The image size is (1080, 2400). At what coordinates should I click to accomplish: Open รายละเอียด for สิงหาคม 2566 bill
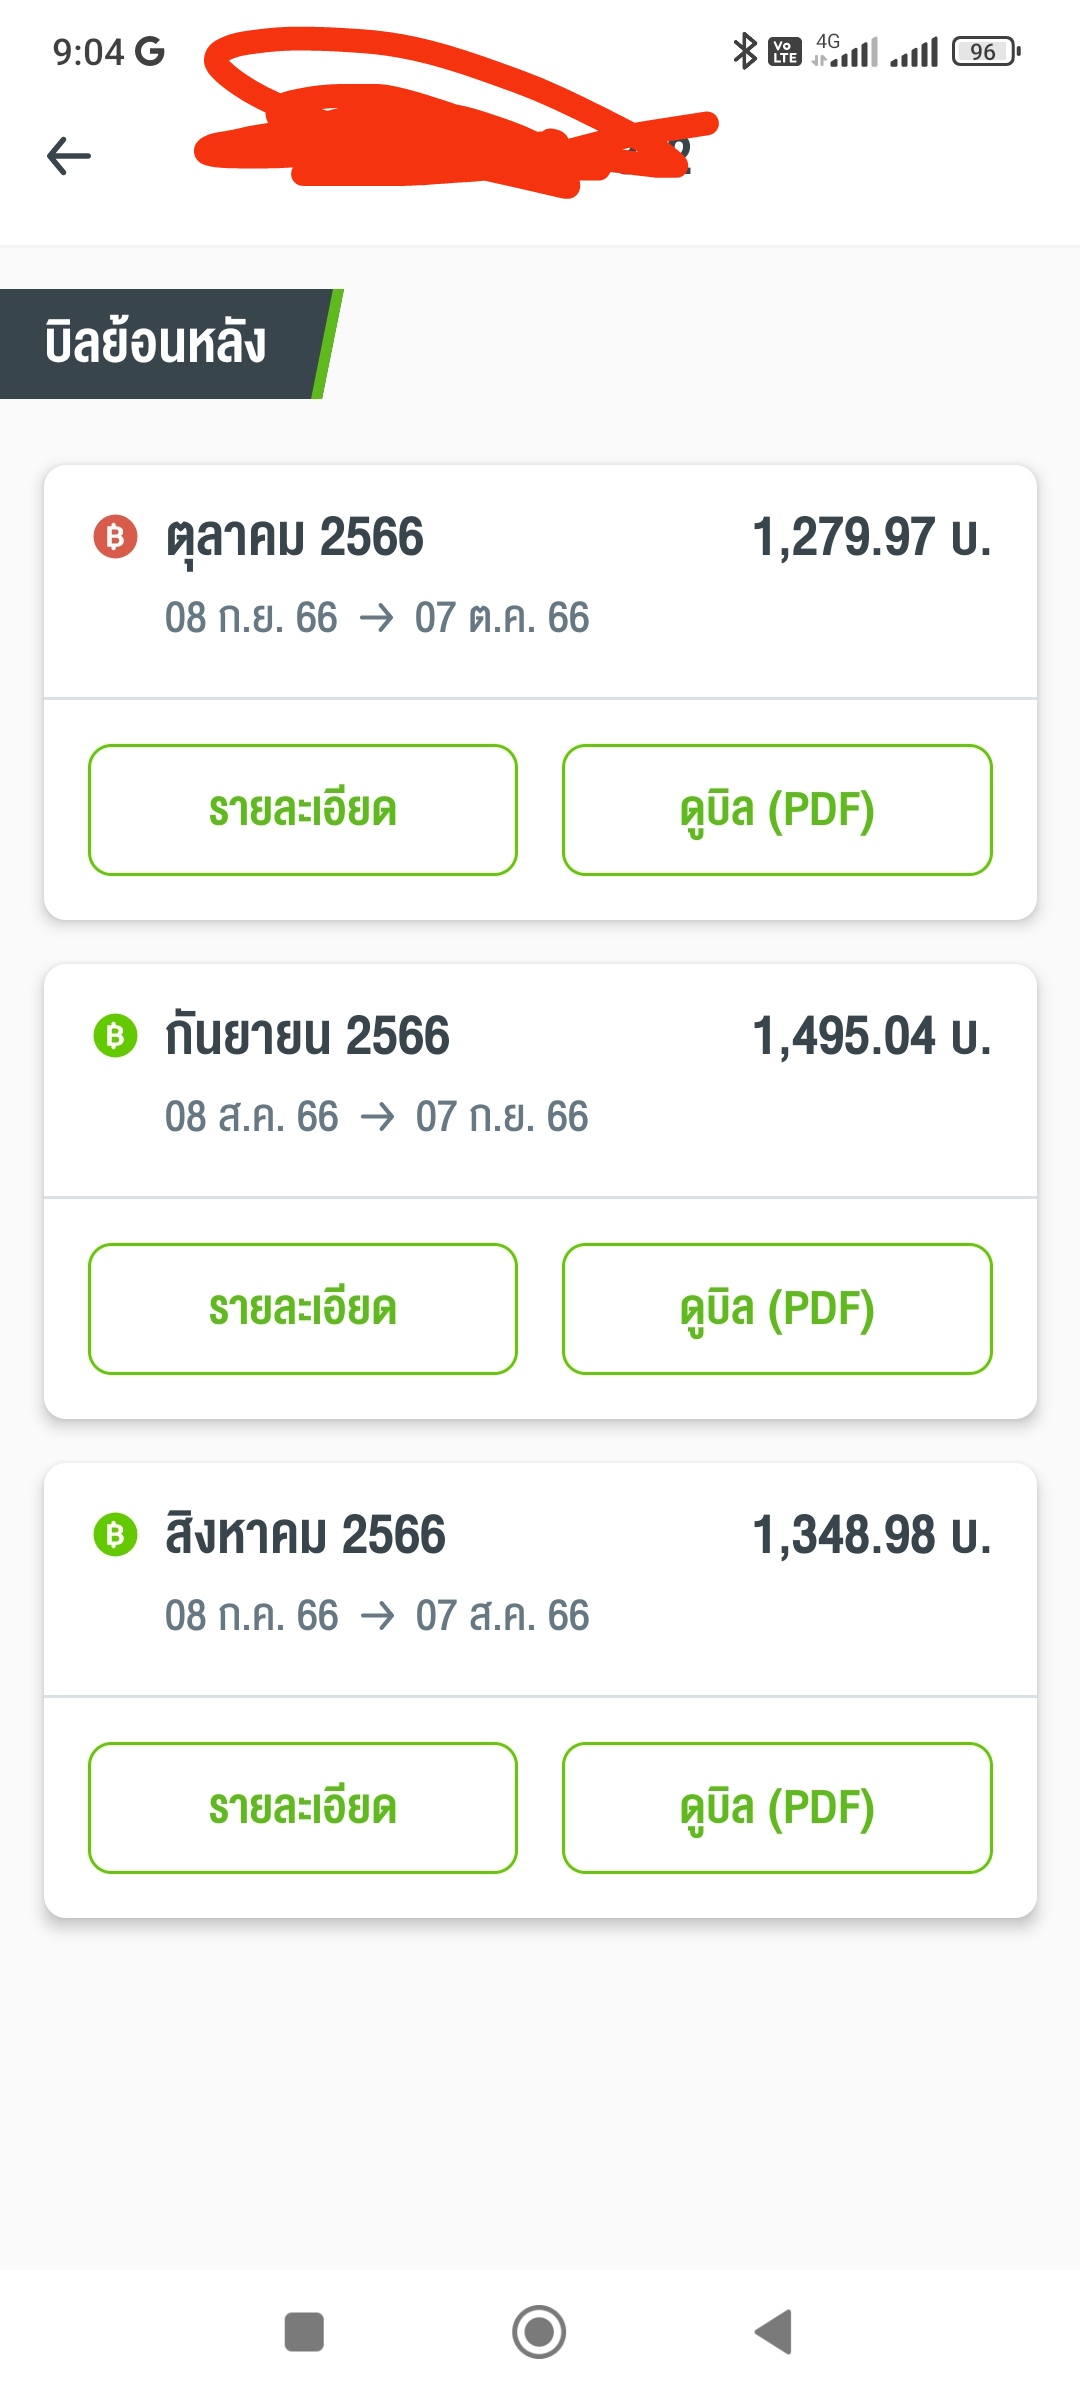303,1808
